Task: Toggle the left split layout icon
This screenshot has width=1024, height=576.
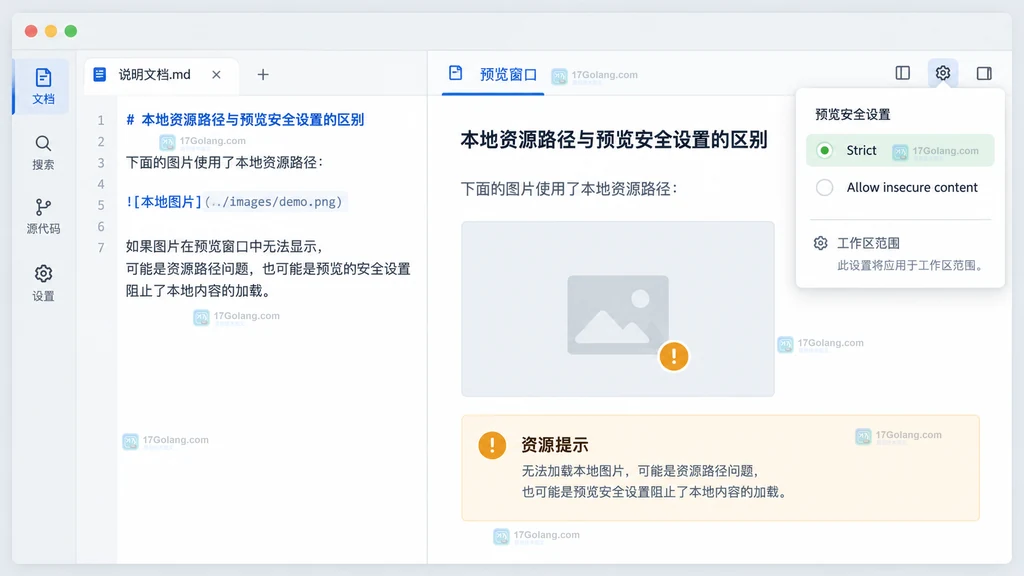Action: [903, 72]
